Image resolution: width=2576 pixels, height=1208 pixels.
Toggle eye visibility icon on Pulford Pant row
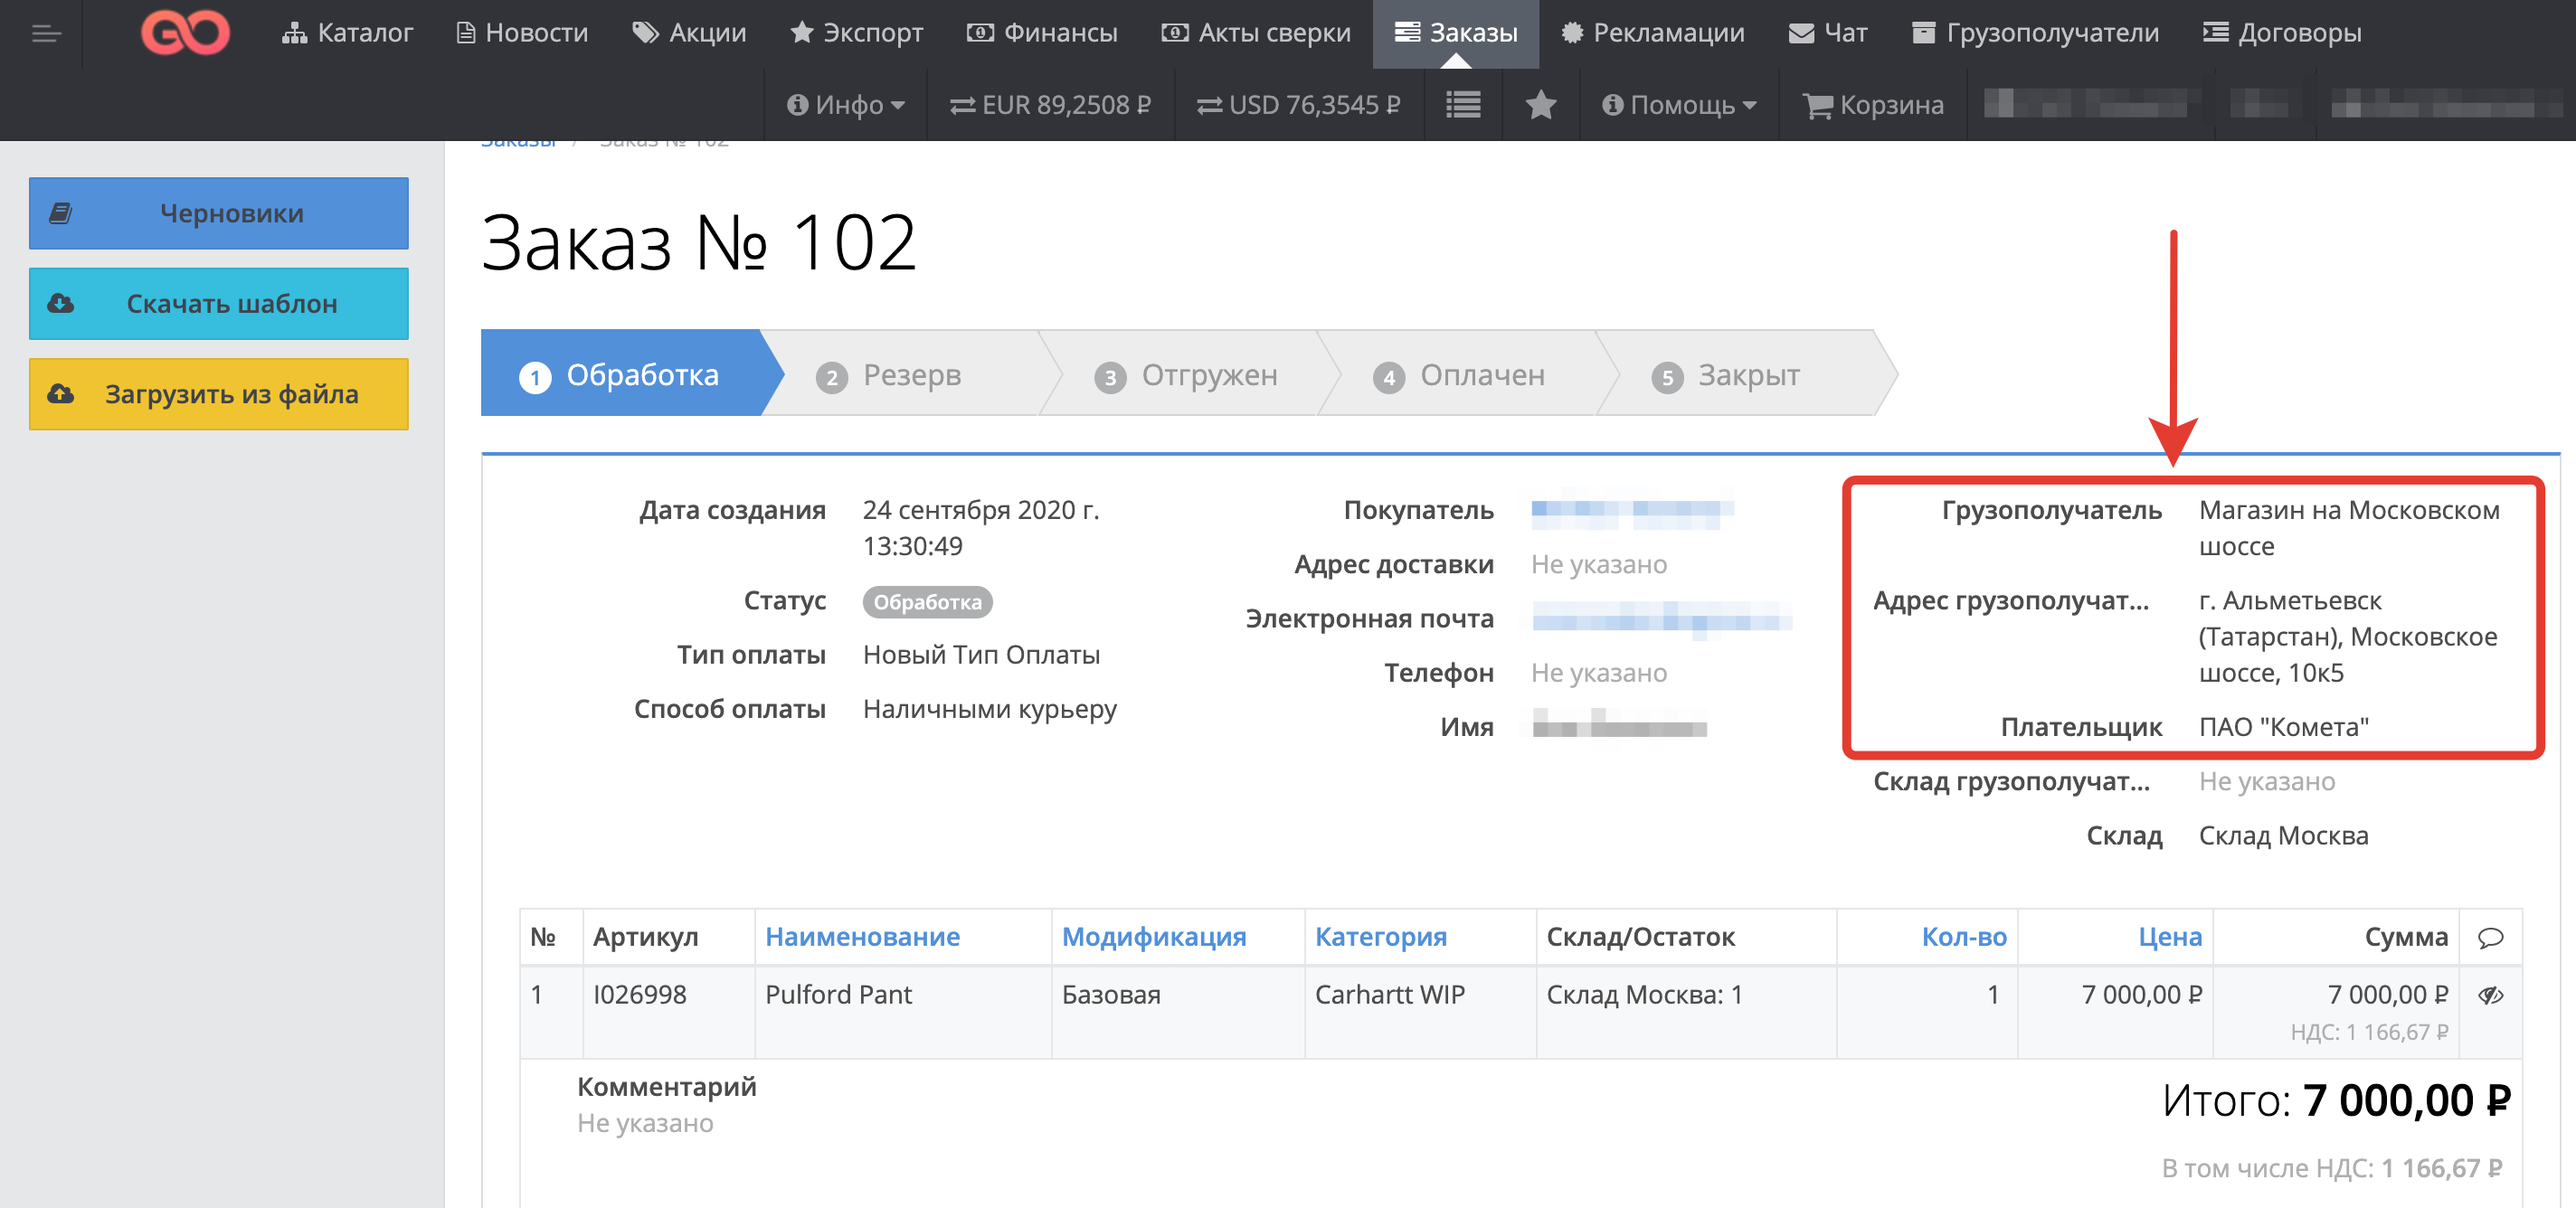point(2489,995)
